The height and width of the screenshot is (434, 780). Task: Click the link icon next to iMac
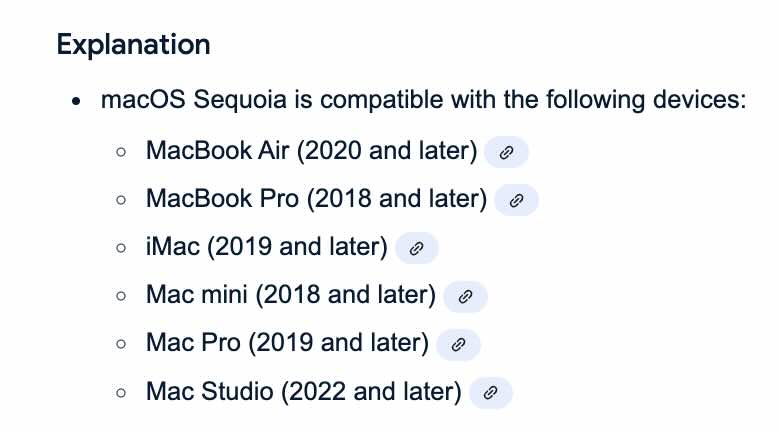pyautogui.click(x=416, y=248)
